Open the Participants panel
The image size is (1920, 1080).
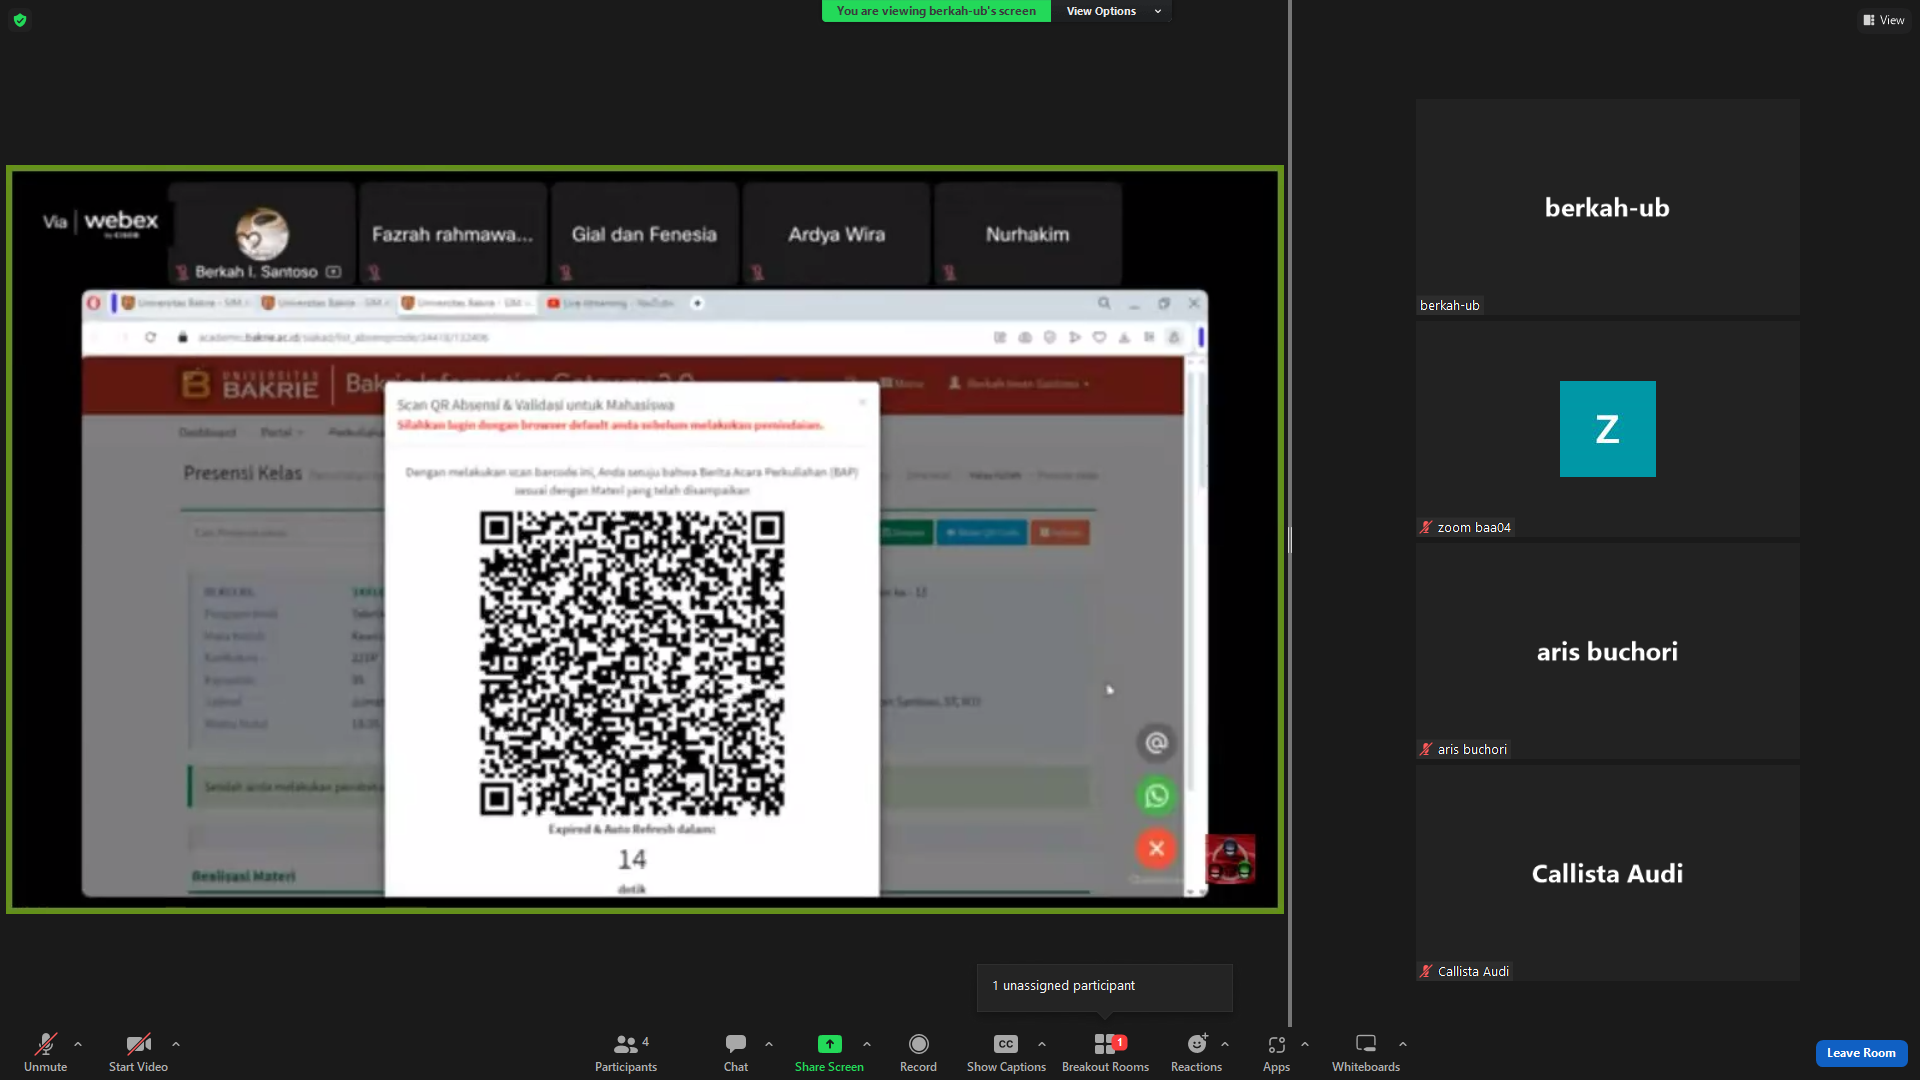pyautogui.click(x=626, y=1052)
